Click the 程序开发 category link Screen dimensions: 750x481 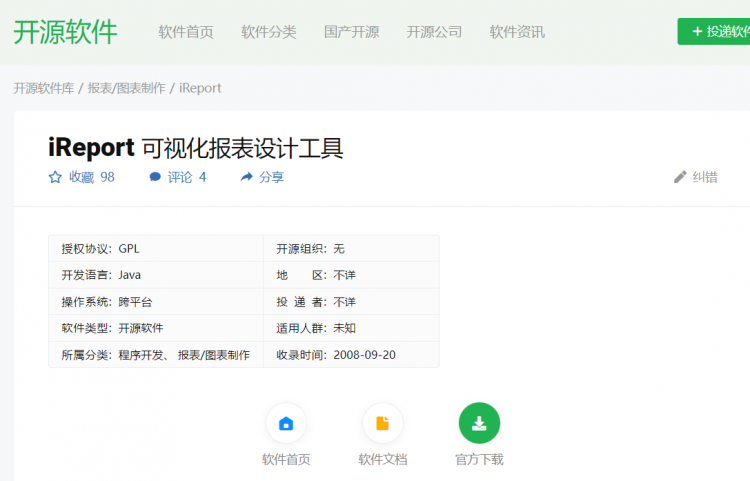141,355
